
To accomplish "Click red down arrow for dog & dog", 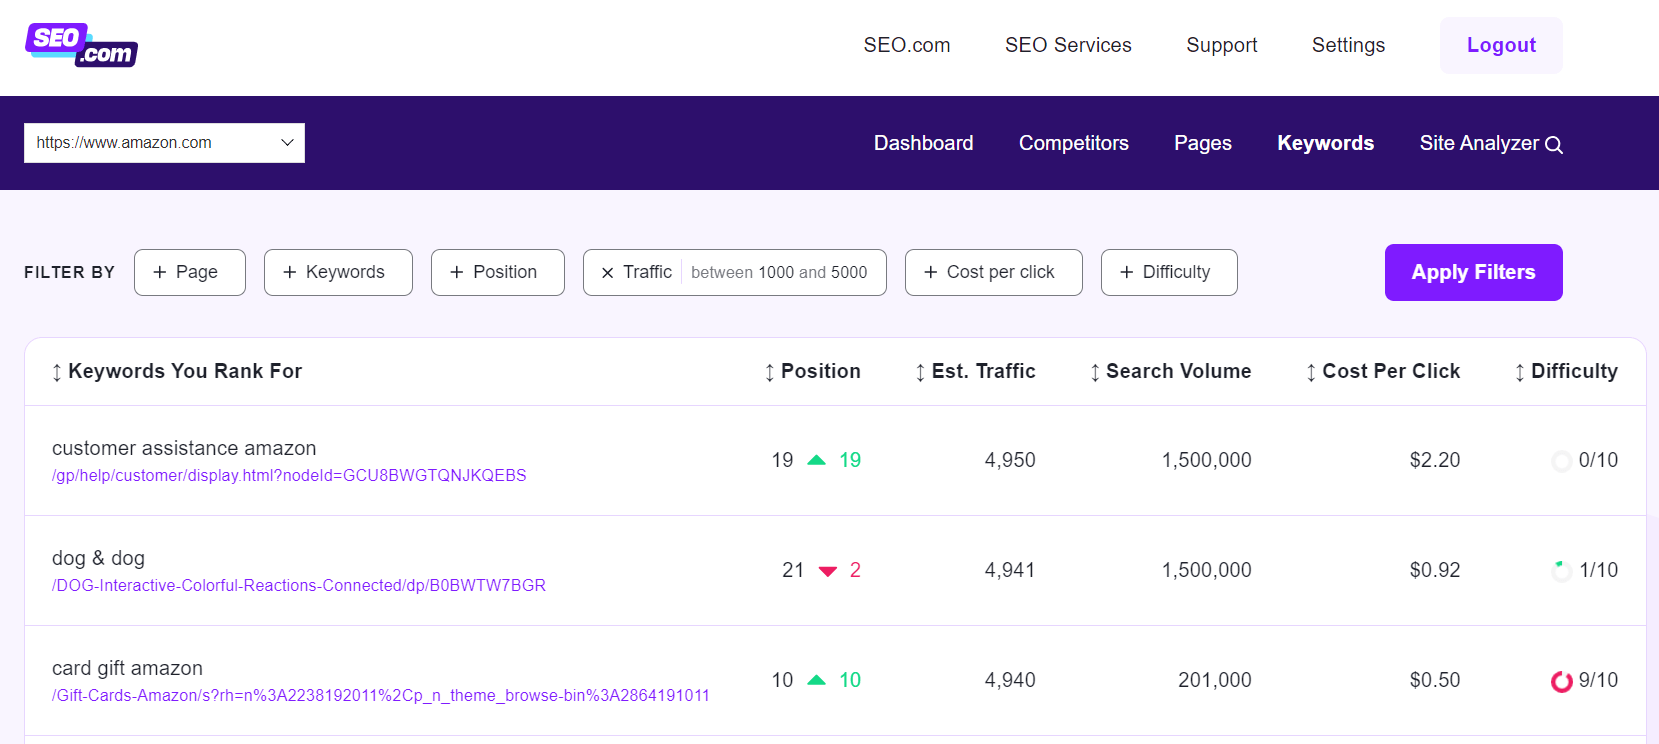I will pos(828,571).
